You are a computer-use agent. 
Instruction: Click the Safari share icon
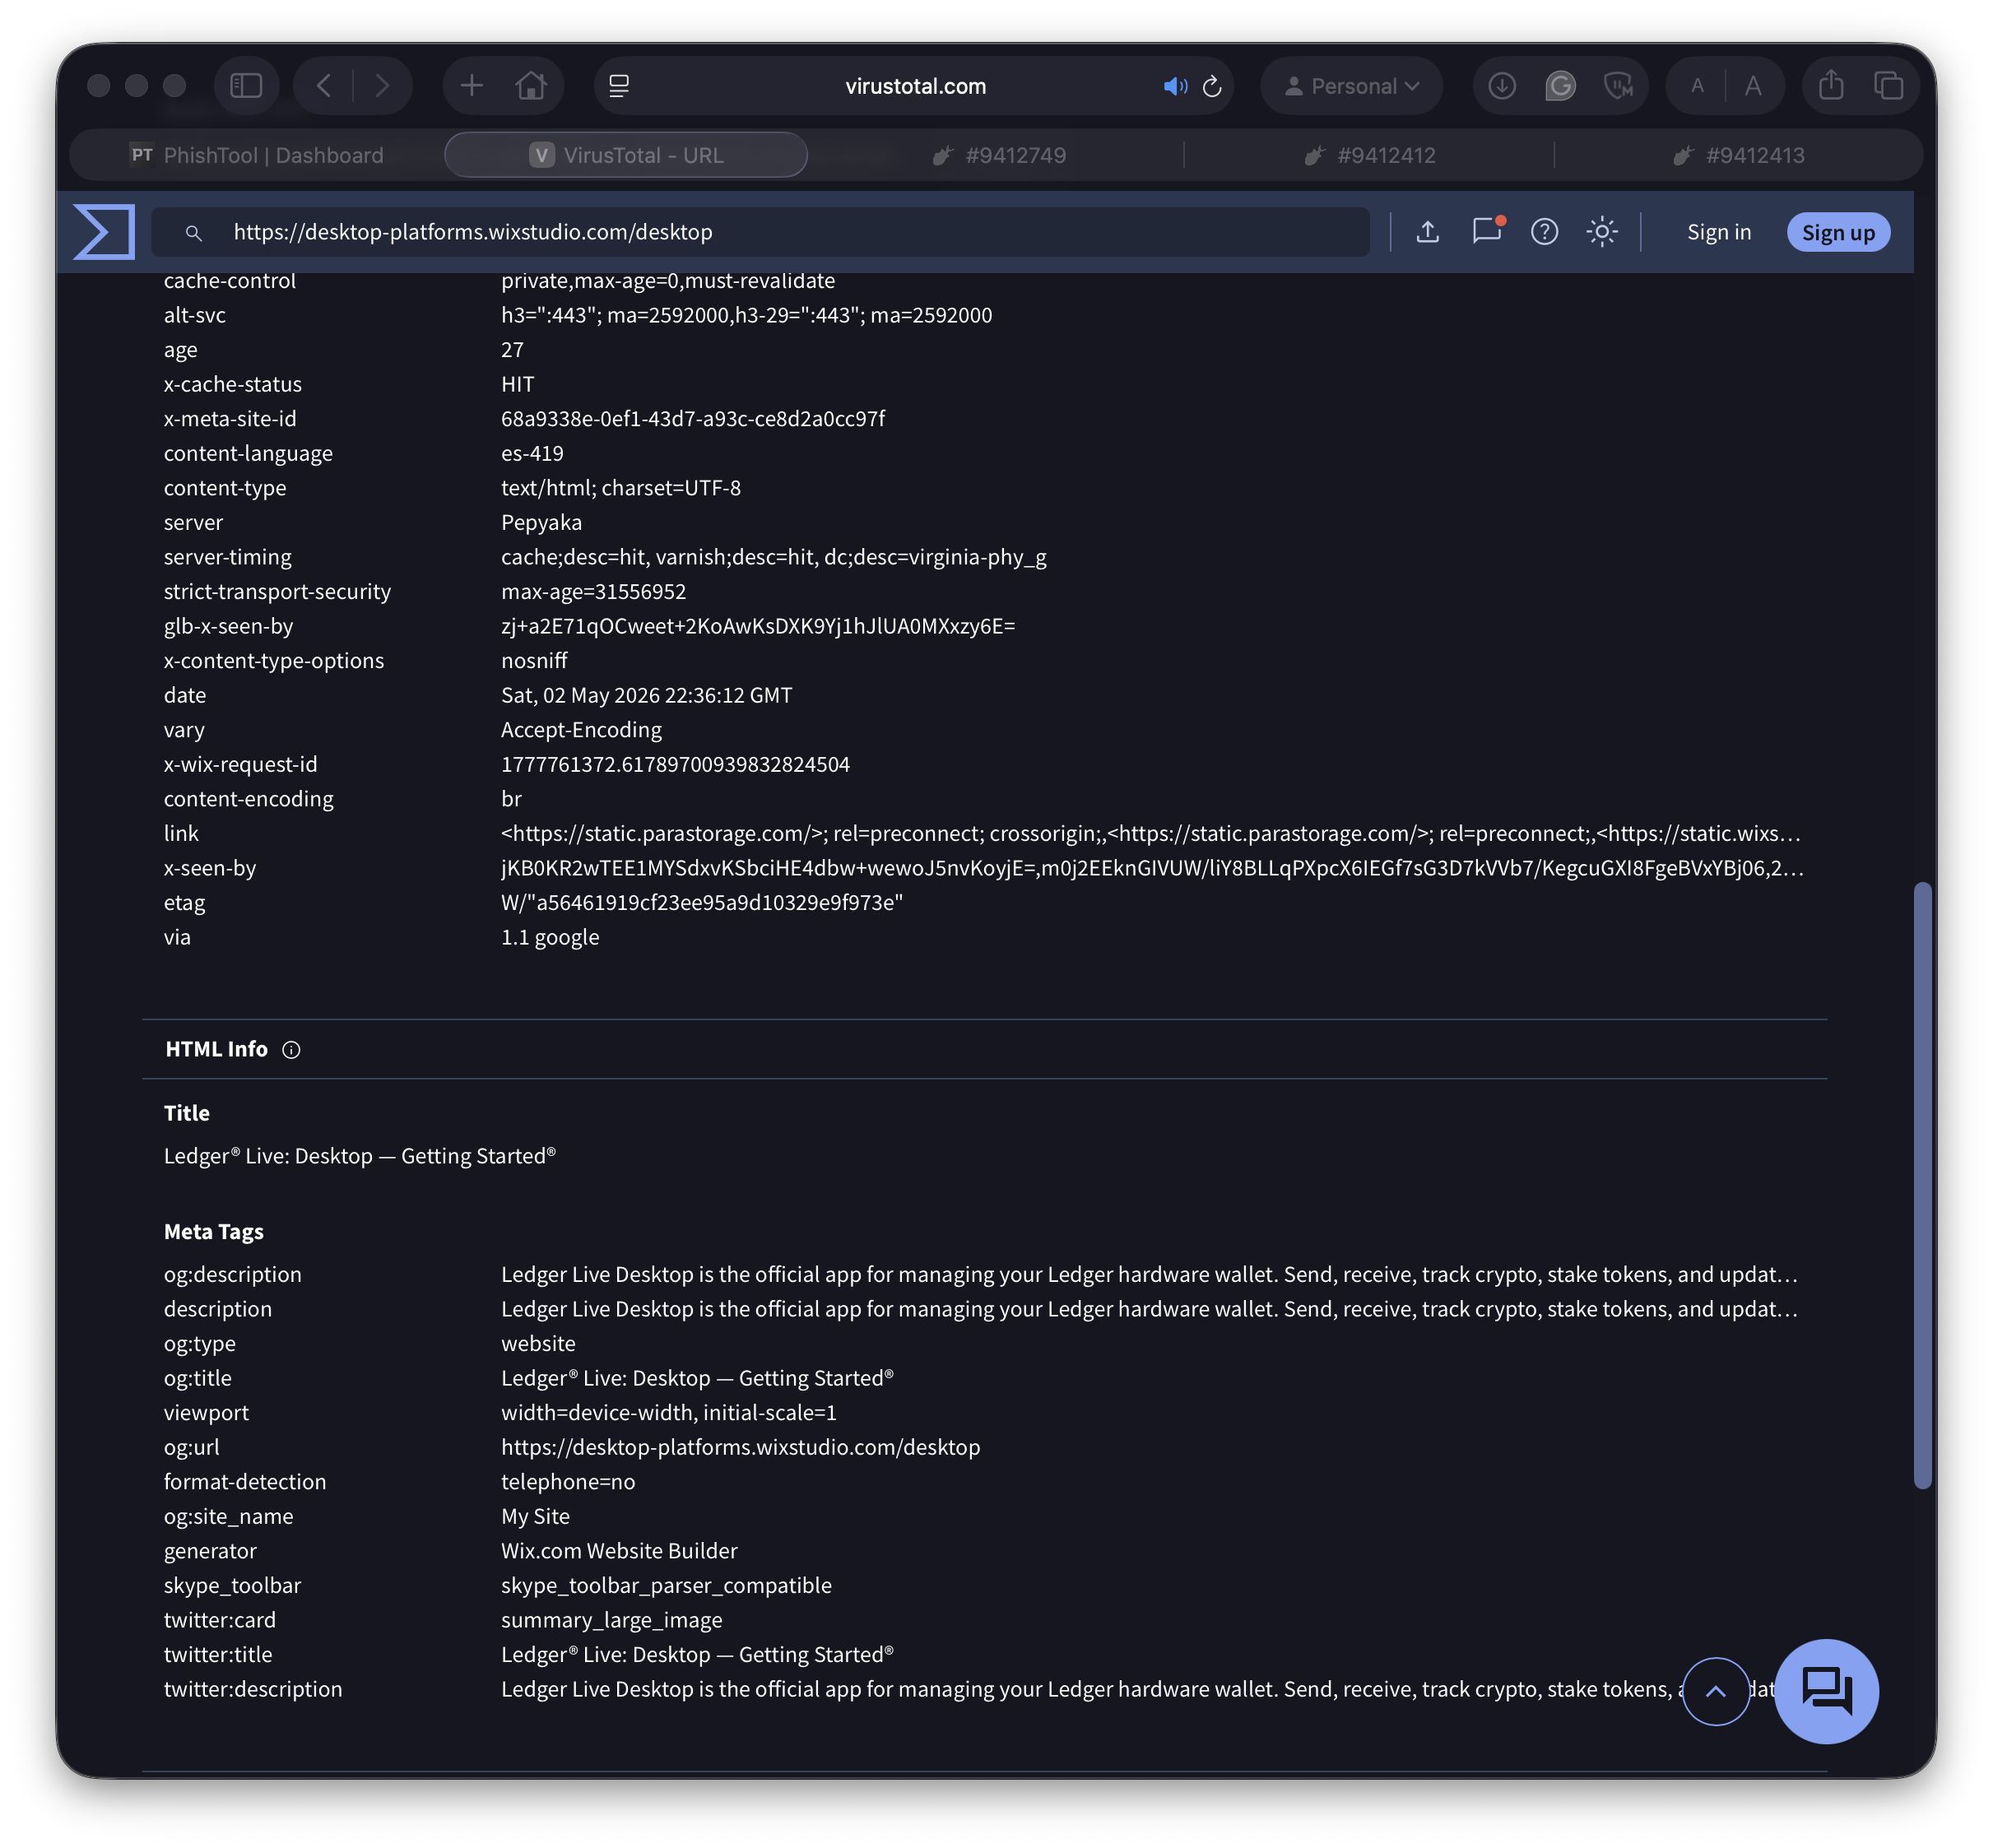point(1830,85)
